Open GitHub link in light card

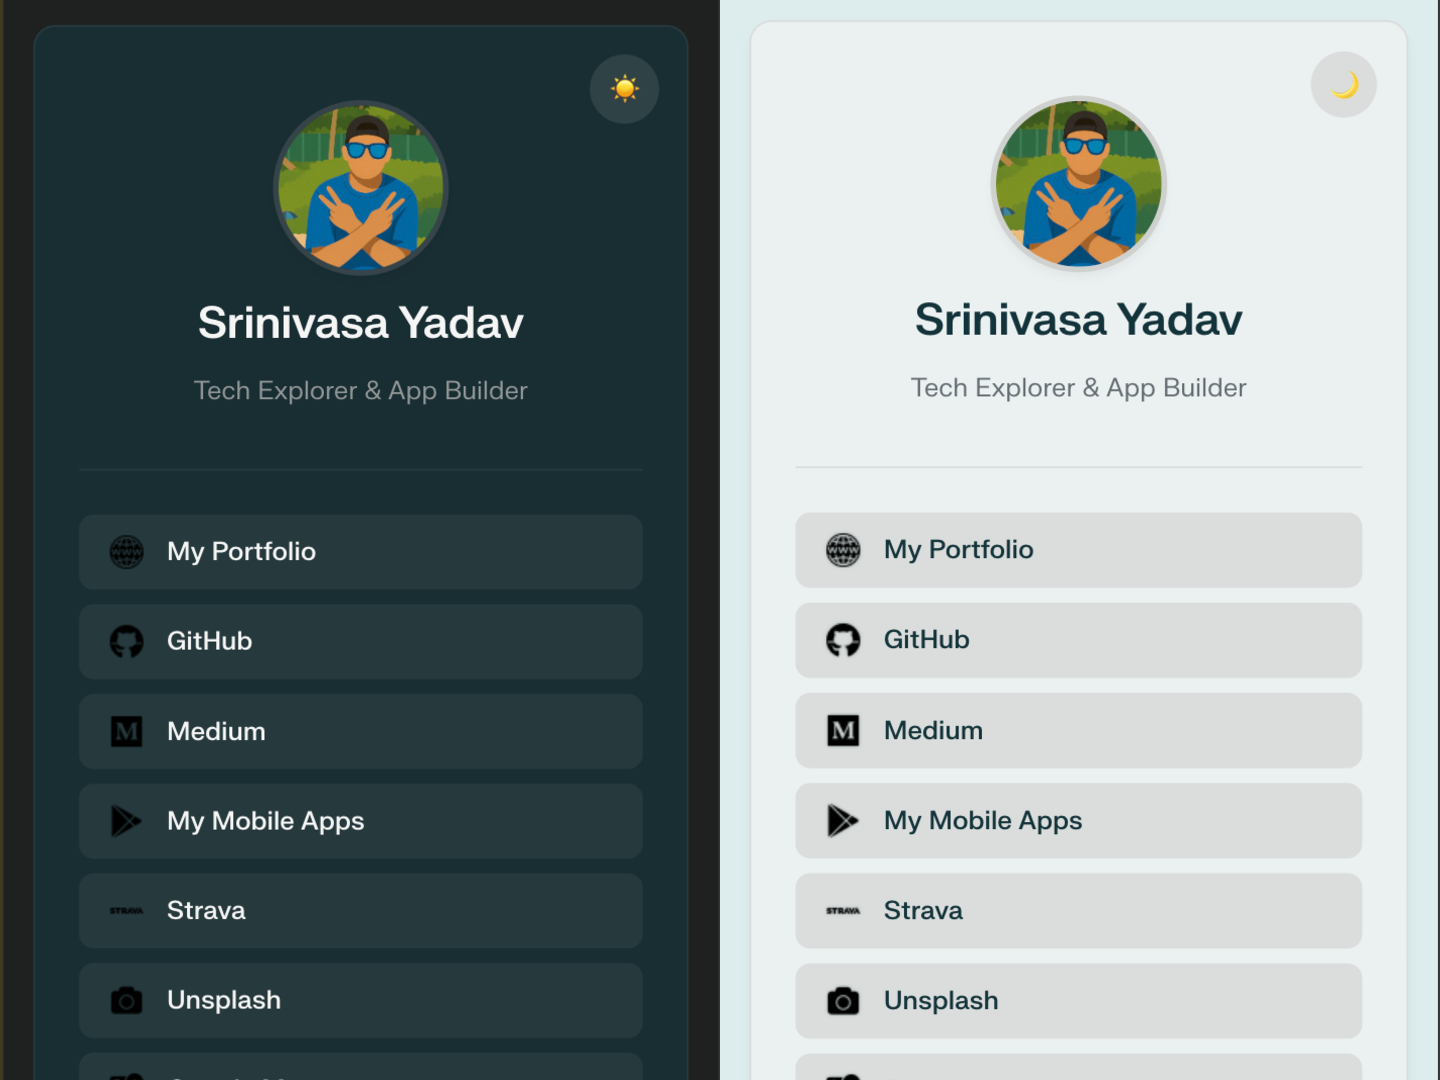pos(1079,640)
